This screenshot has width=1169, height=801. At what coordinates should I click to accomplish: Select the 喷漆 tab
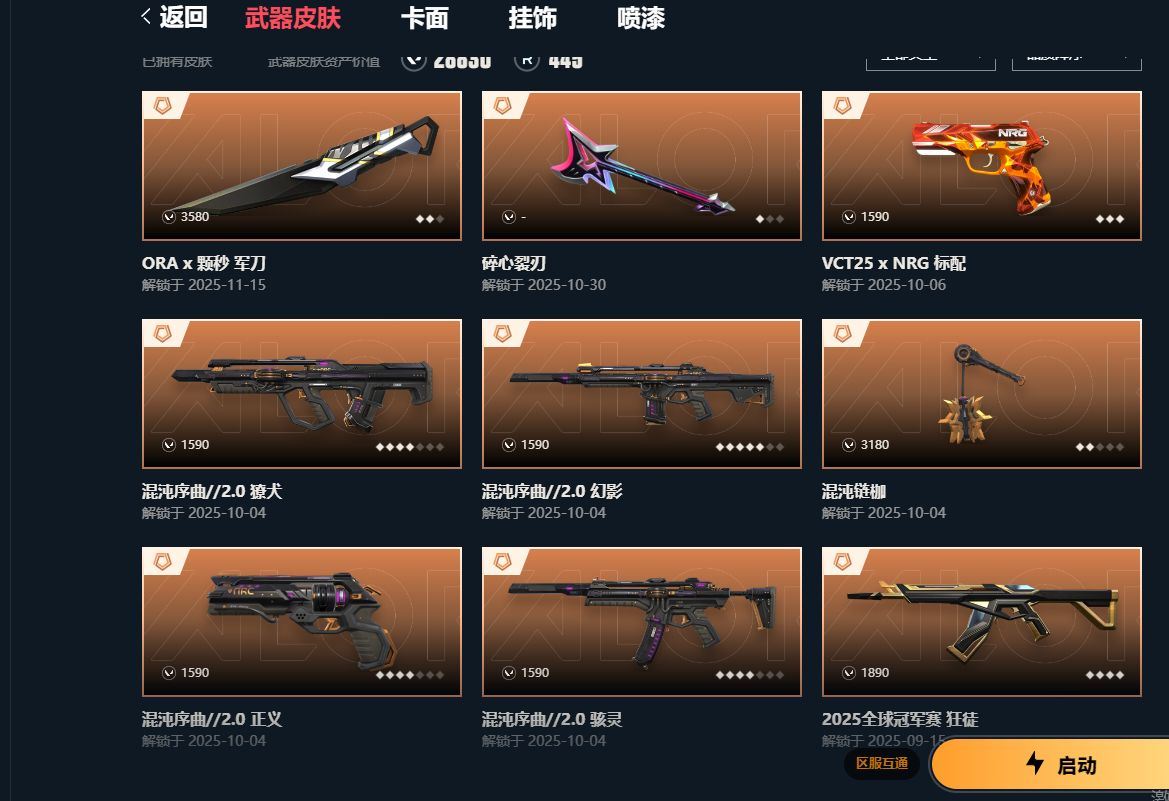click(641, 18)
